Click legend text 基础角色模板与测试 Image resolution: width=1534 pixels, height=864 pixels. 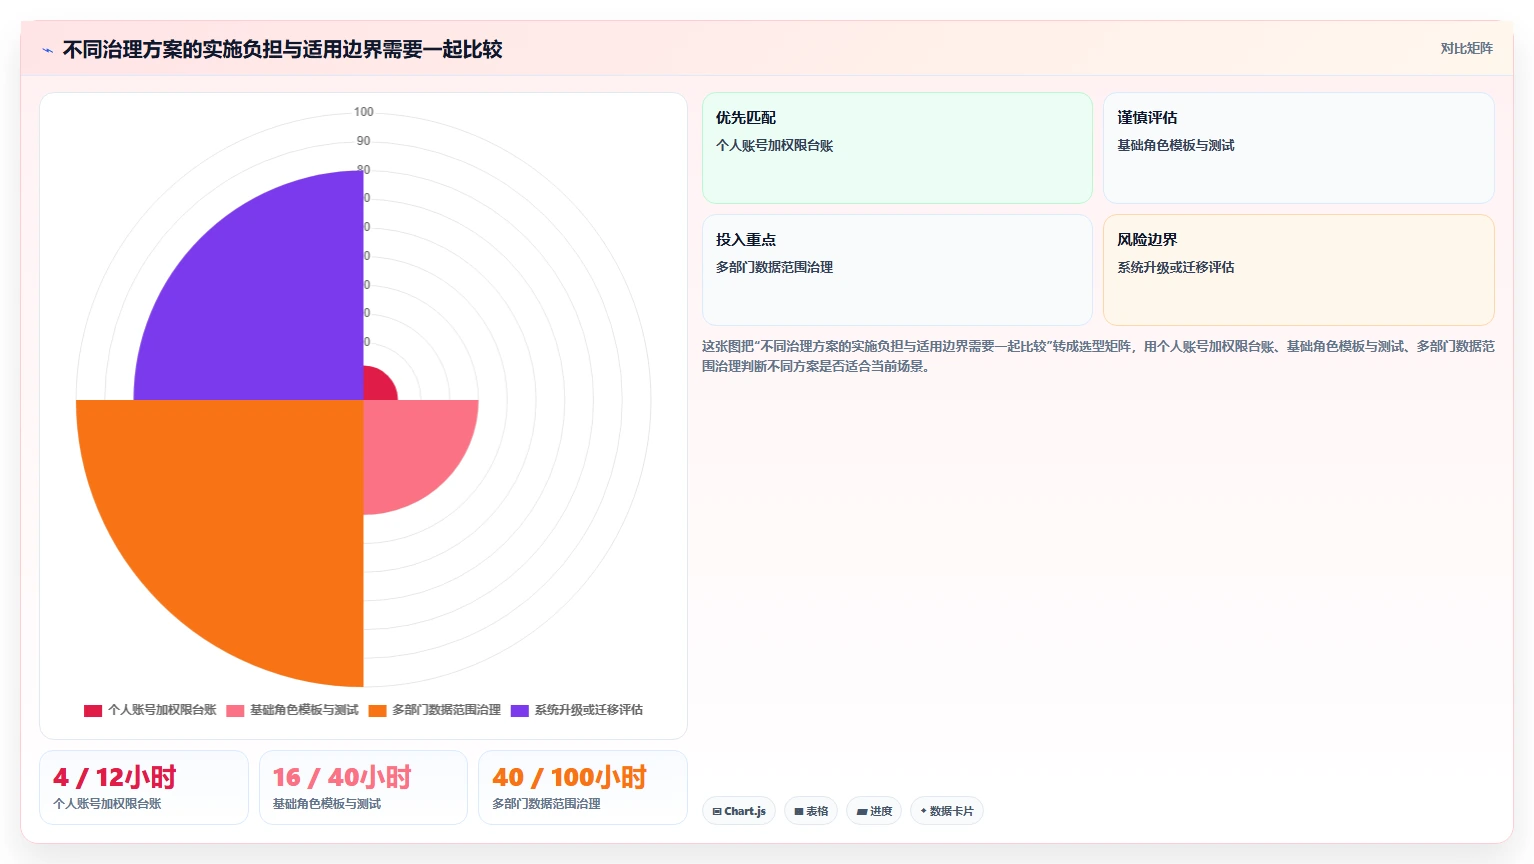(304, 710)
